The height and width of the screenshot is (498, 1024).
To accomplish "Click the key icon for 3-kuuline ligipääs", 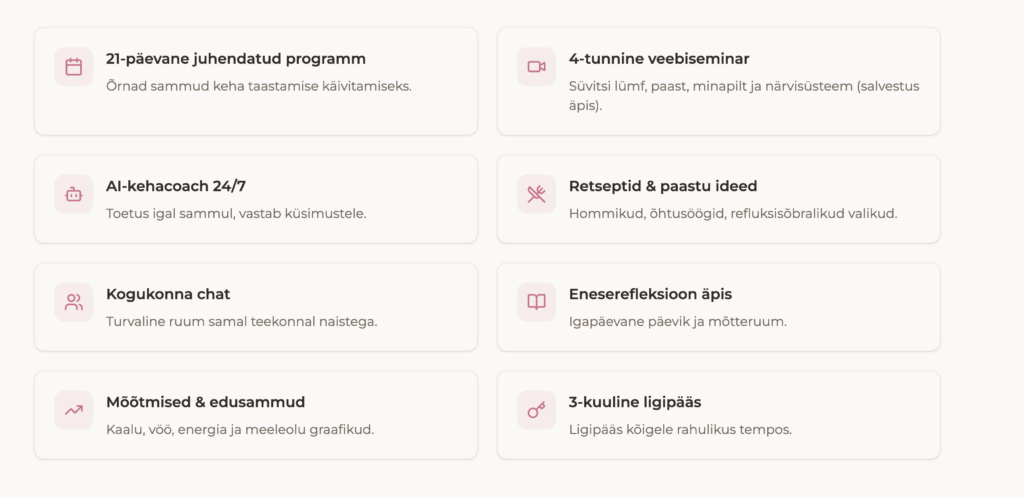I will coord(537,410).
